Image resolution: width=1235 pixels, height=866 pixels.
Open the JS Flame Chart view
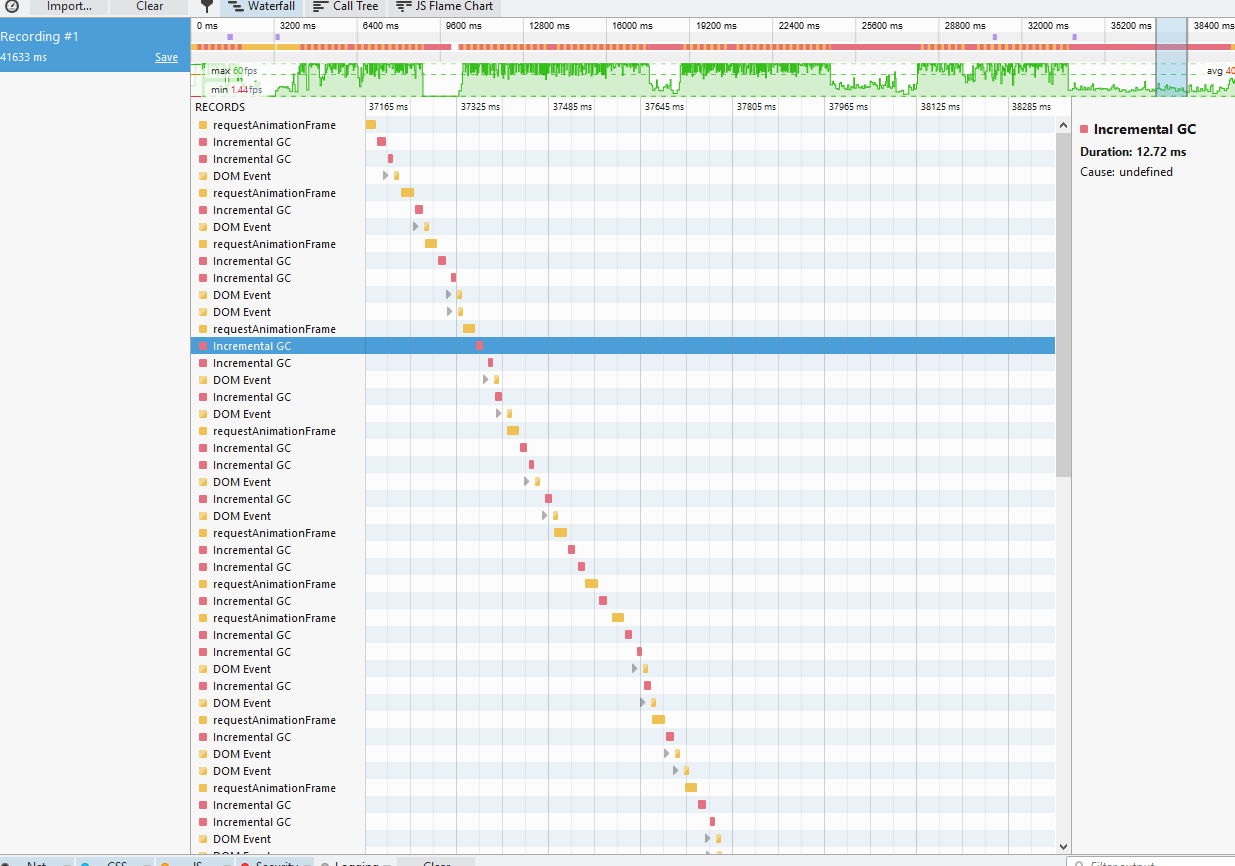[445, 6]
